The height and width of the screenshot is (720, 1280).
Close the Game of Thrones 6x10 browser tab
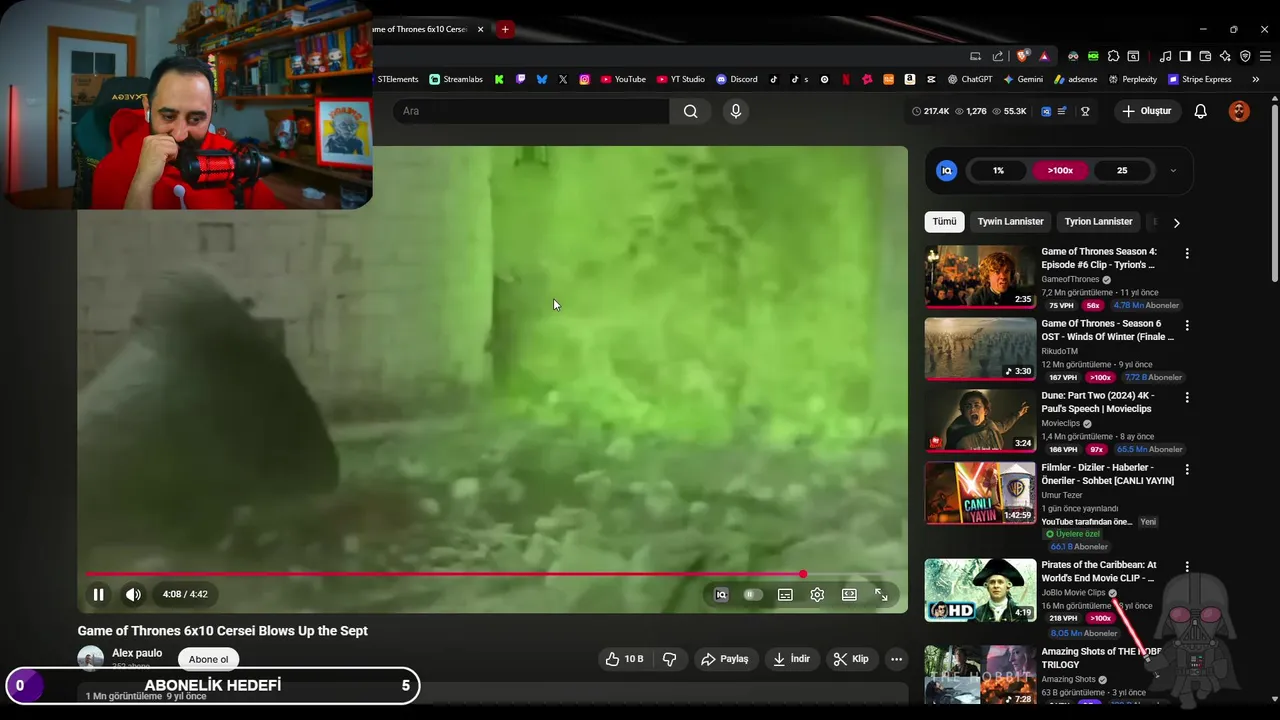click(x=481, y=29)
